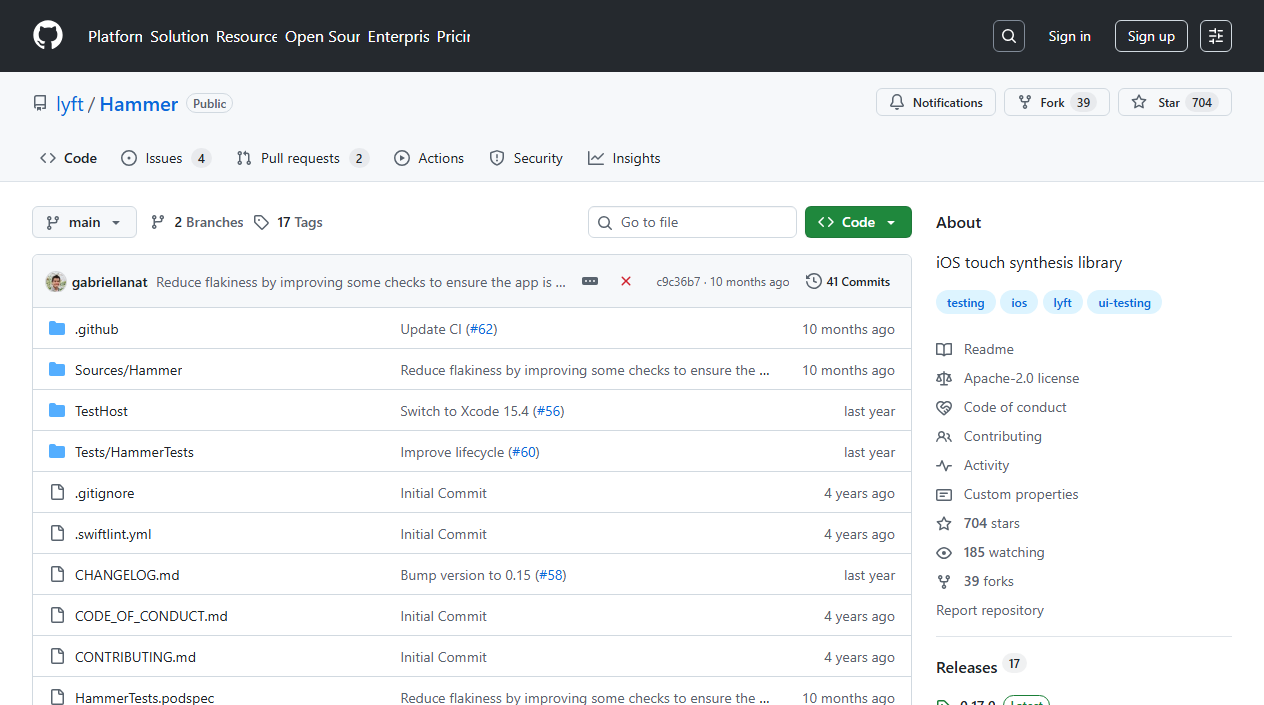This screenshot has width=1264, height=705.
Task: Click the Activity pulse icon
Action: [x=944, y=465]
